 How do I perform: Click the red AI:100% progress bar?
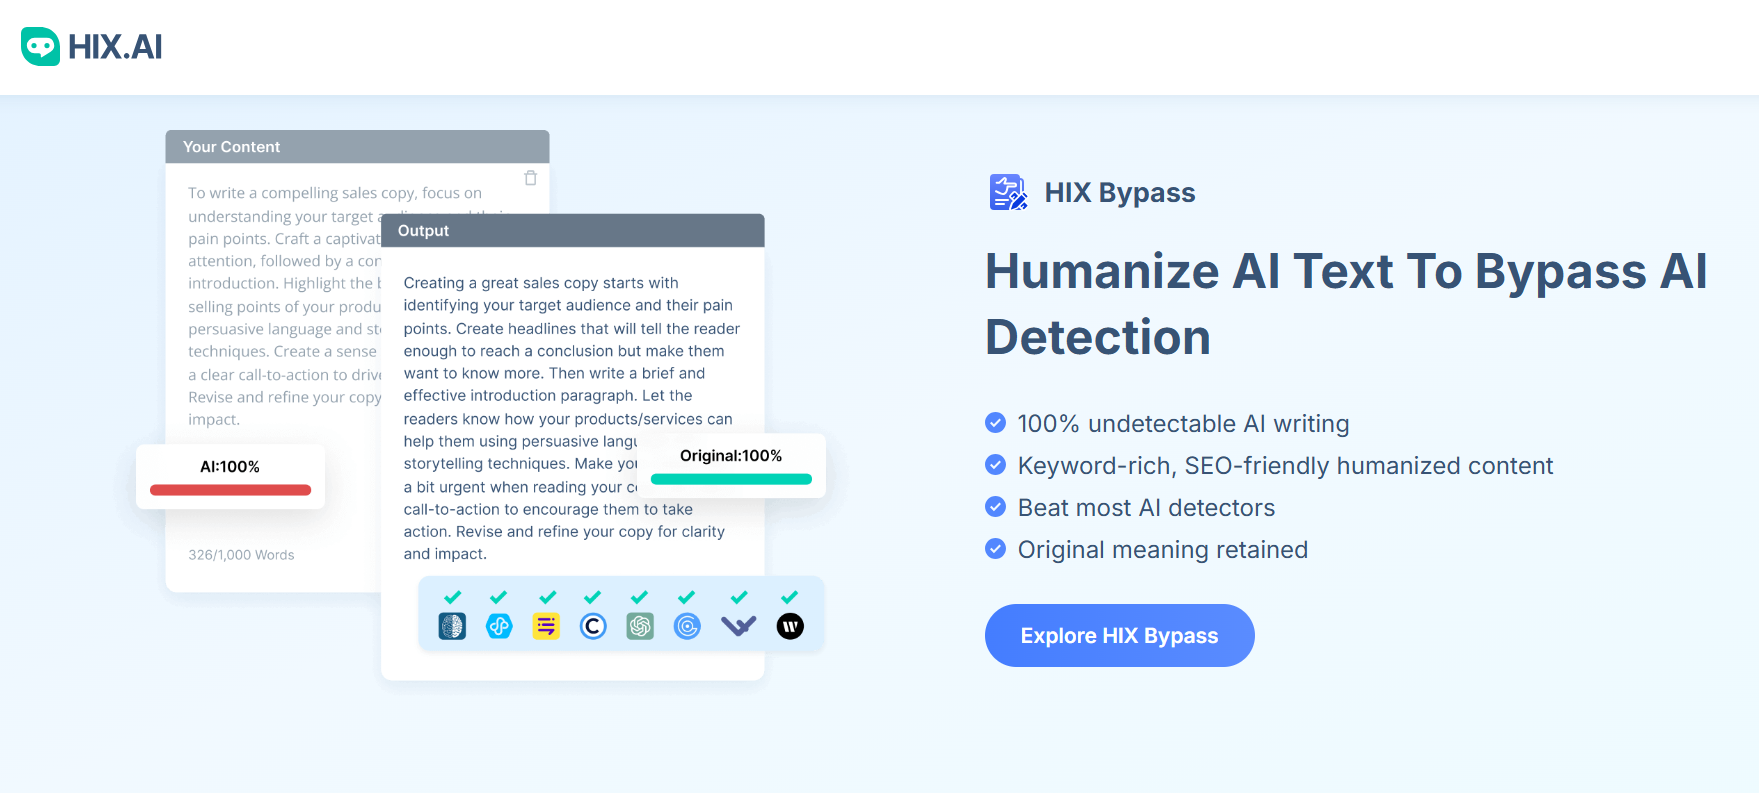(x=230, y=490)
